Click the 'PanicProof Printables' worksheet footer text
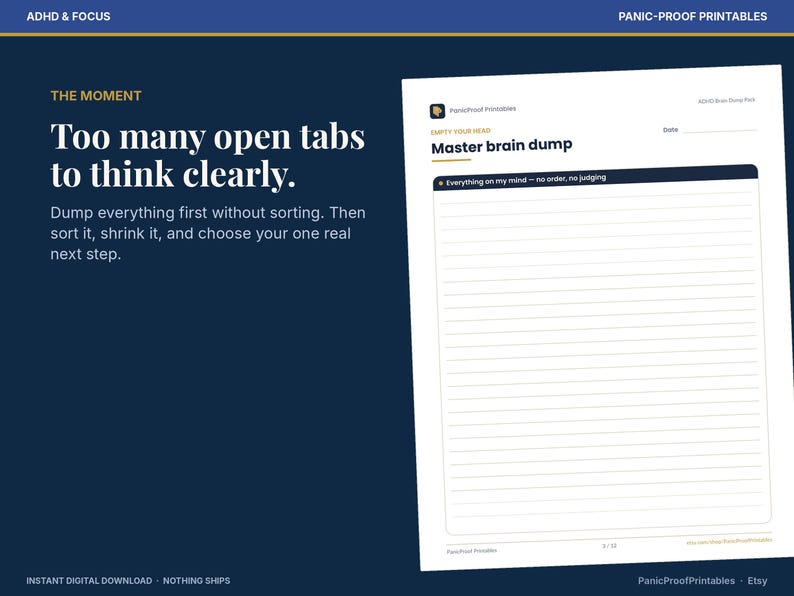 (x=471, y=551)
